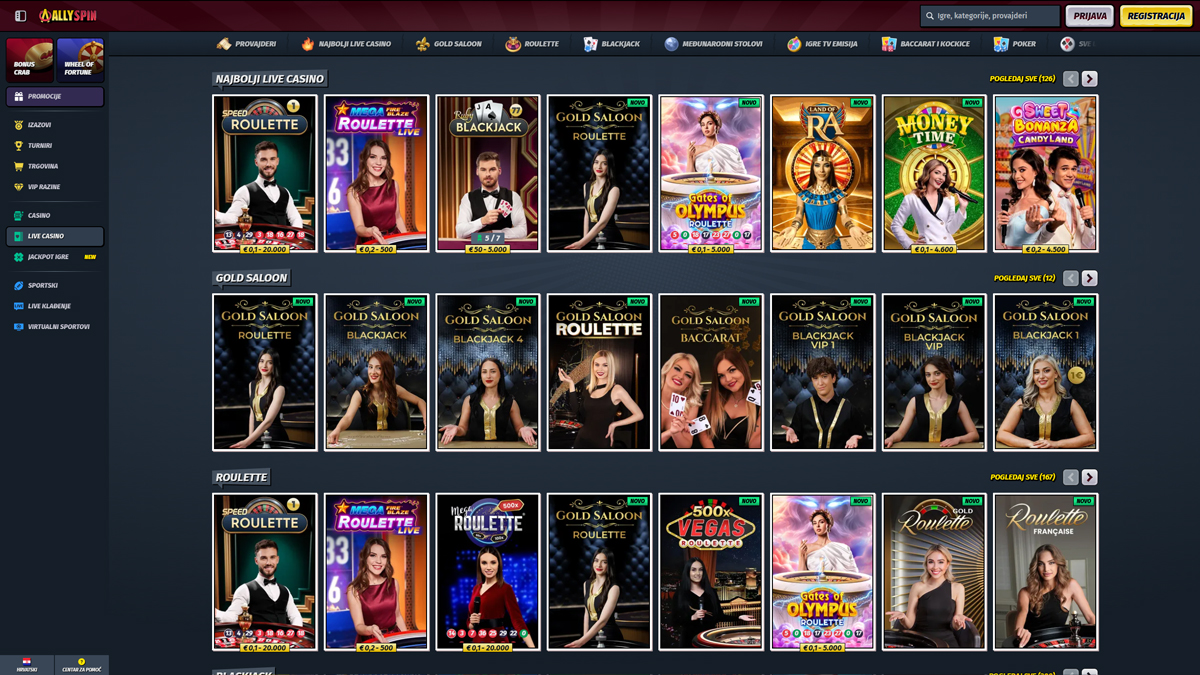Open Ruby Blackjack game card
The image size is (1200, 675).
488,173
